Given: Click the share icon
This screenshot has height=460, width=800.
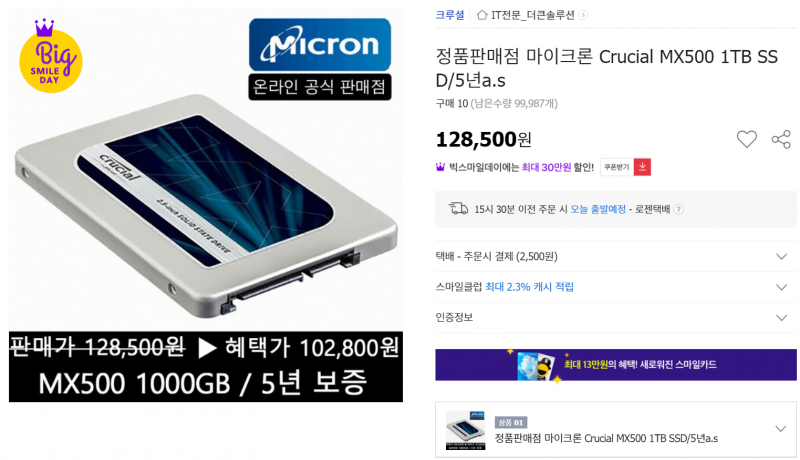Looking at the screenshot, I should (781, 139).
